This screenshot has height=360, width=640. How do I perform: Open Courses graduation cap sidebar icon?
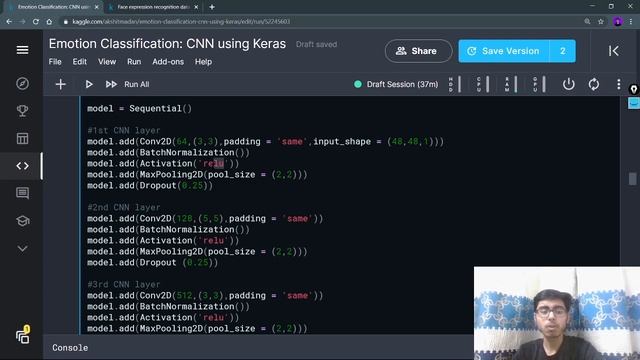pos(22,221)
